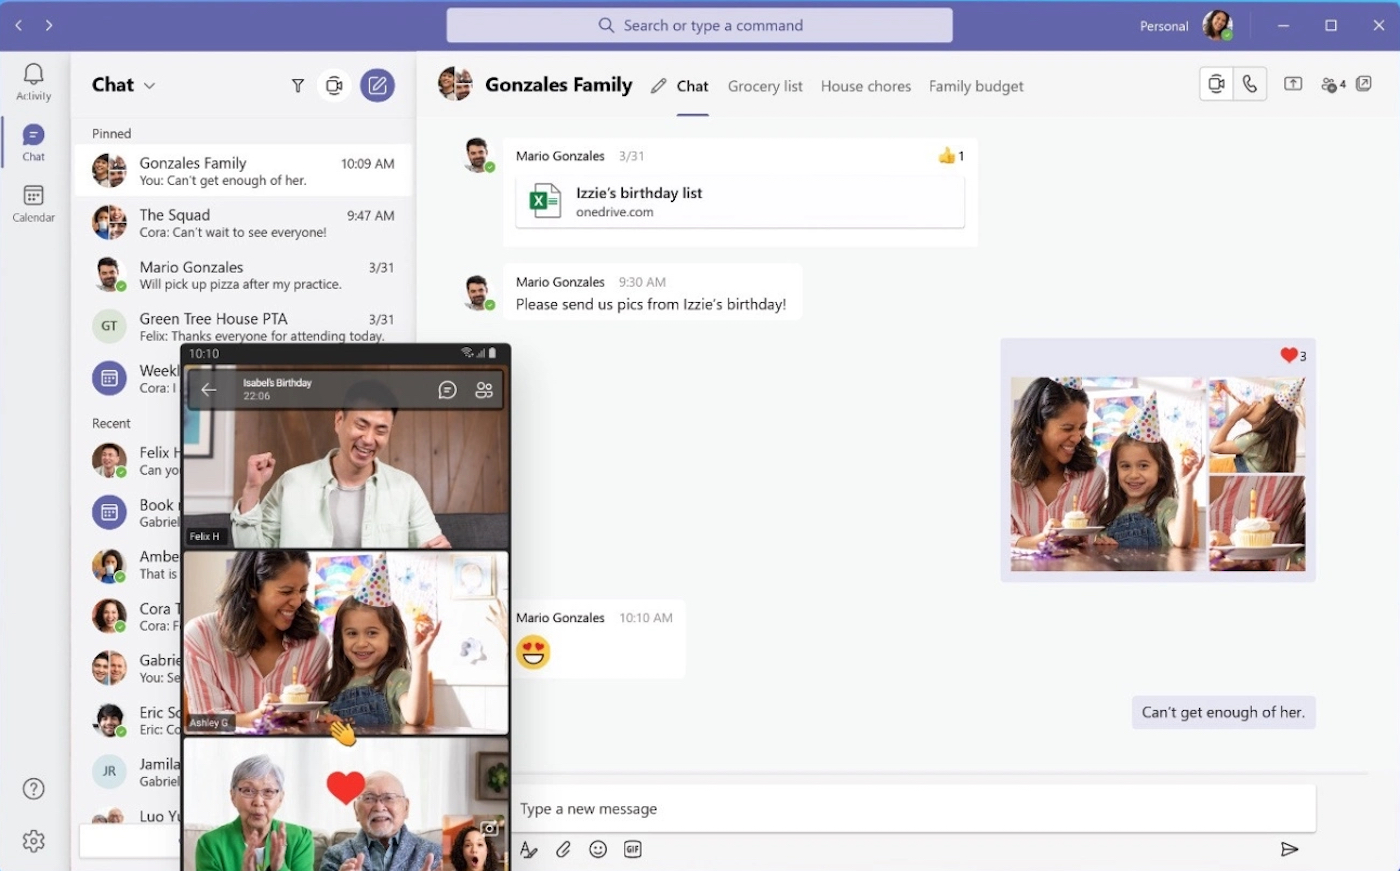The width and height of the screenshot is (1400, 871).
Task: Send the message with the send arrow icon
Action: (1289, 849)
